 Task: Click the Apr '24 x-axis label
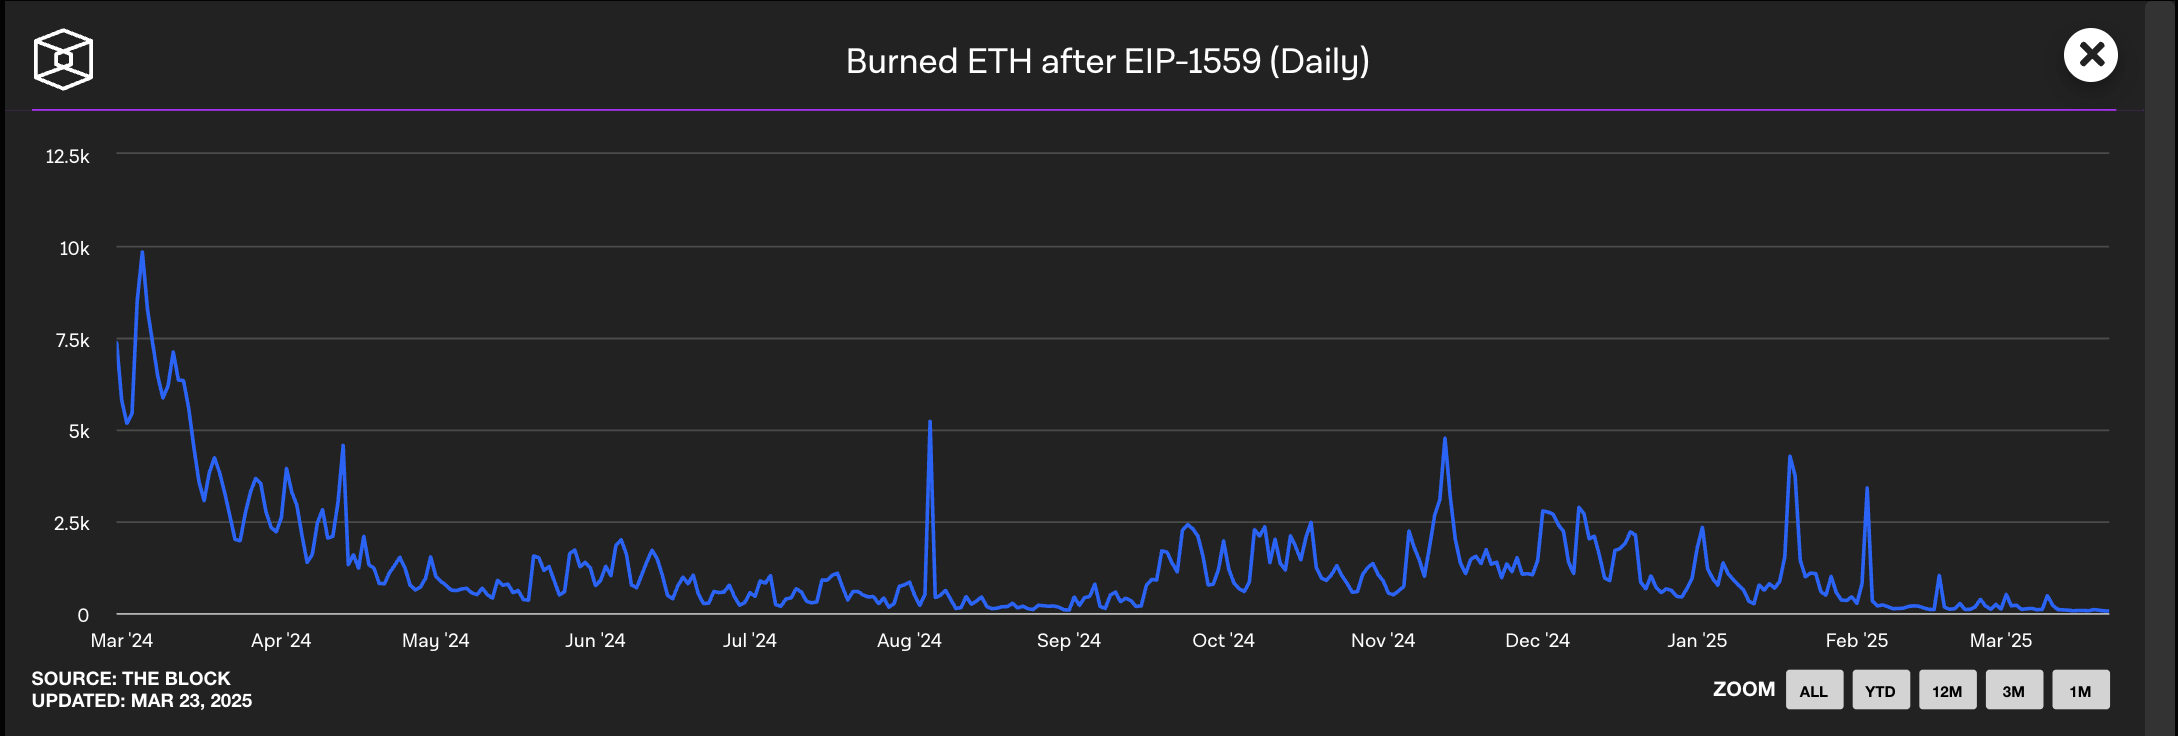[x=281, y=640]
